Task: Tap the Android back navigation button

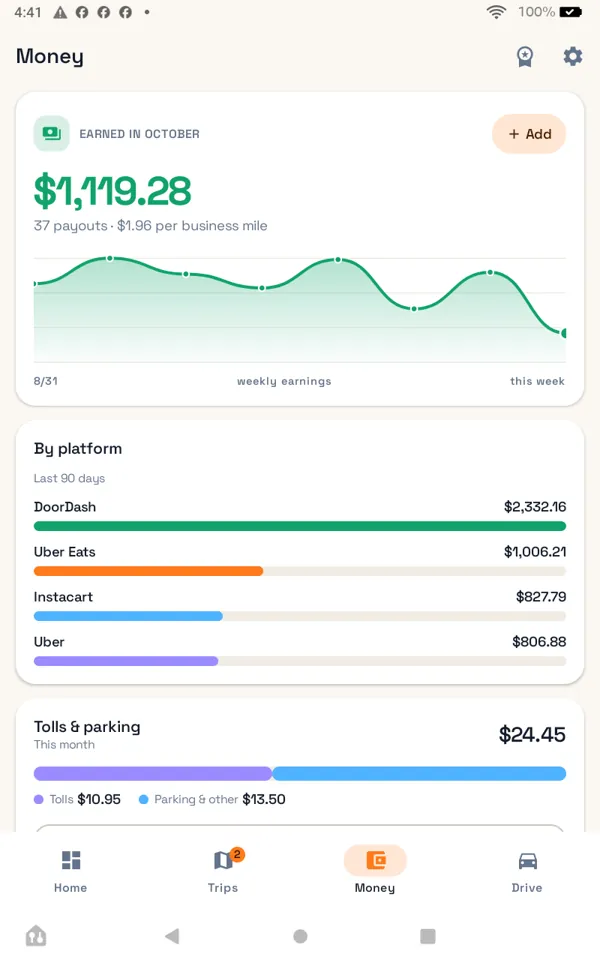Action: [172, 936]
